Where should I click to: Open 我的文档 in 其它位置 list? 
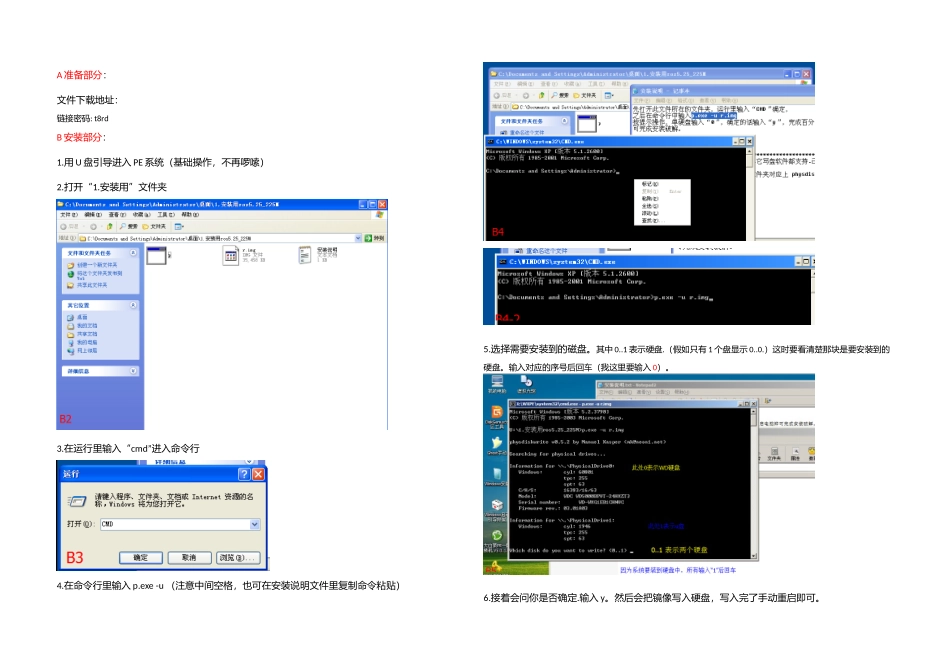coord(82,326)
